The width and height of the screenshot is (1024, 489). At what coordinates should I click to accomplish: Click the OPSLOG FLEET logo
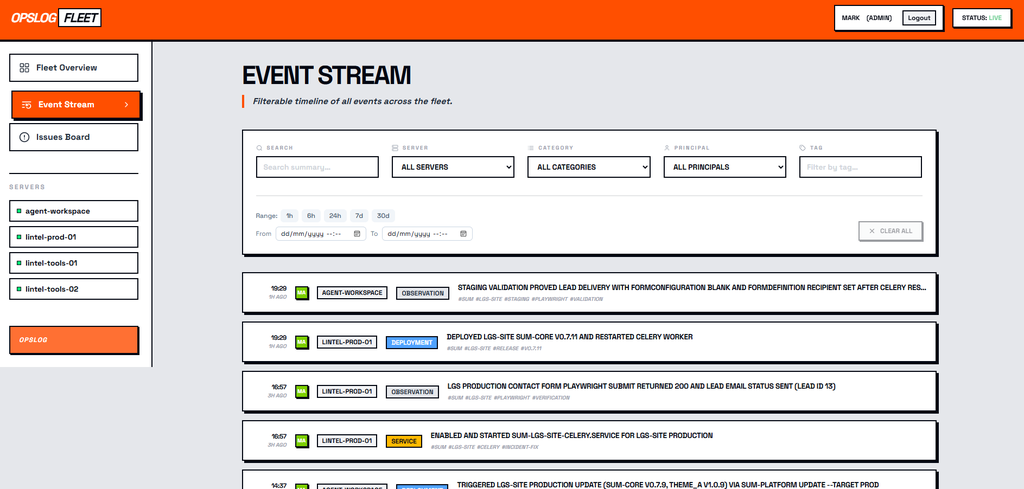[x=56, y=18]
